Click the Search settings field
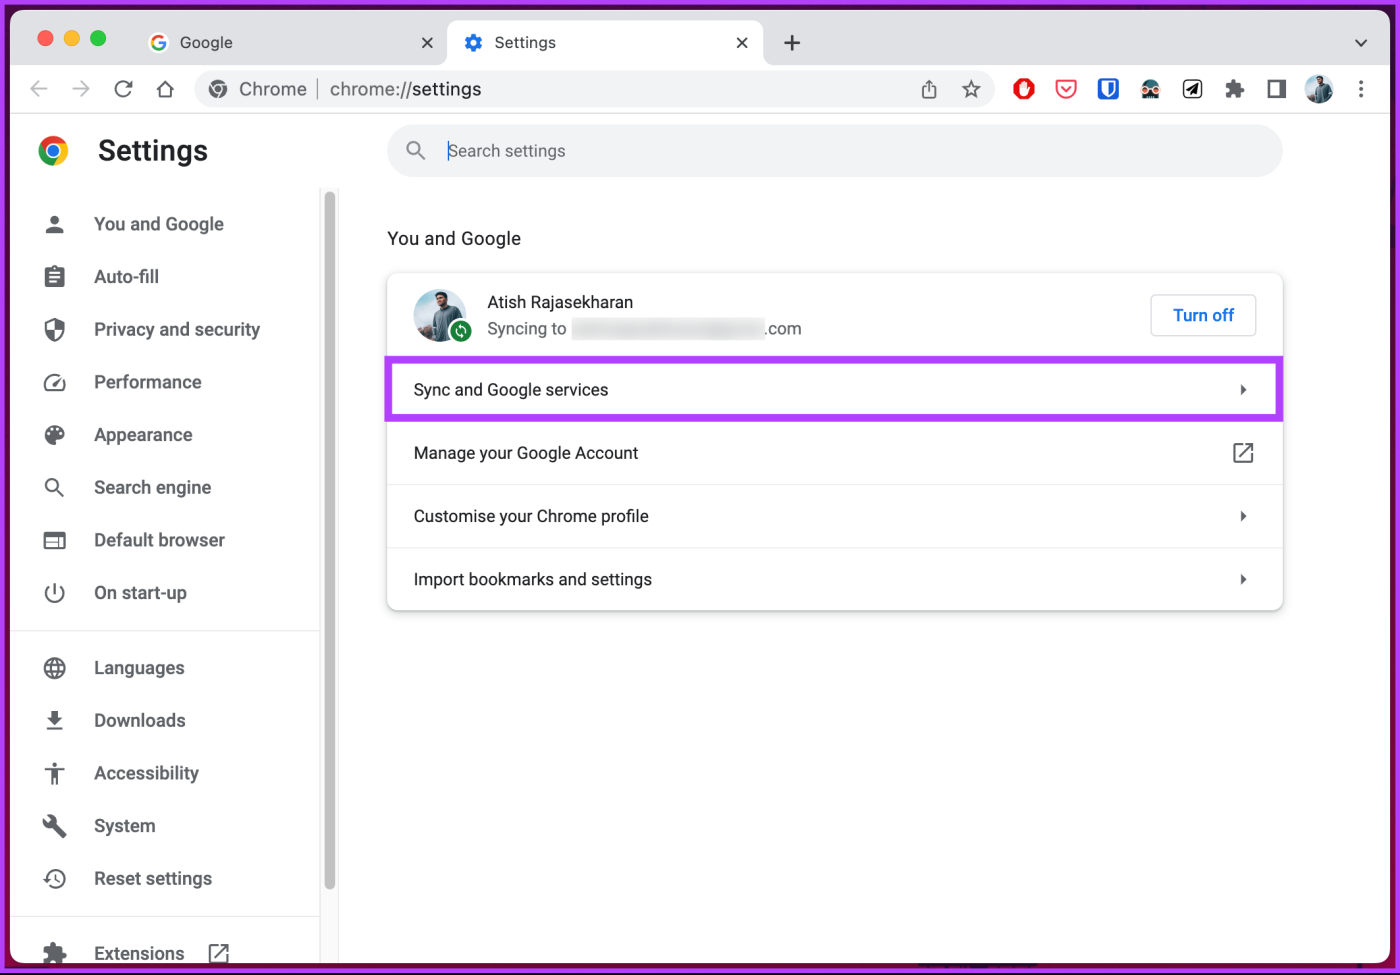 [x=835, y=151]
